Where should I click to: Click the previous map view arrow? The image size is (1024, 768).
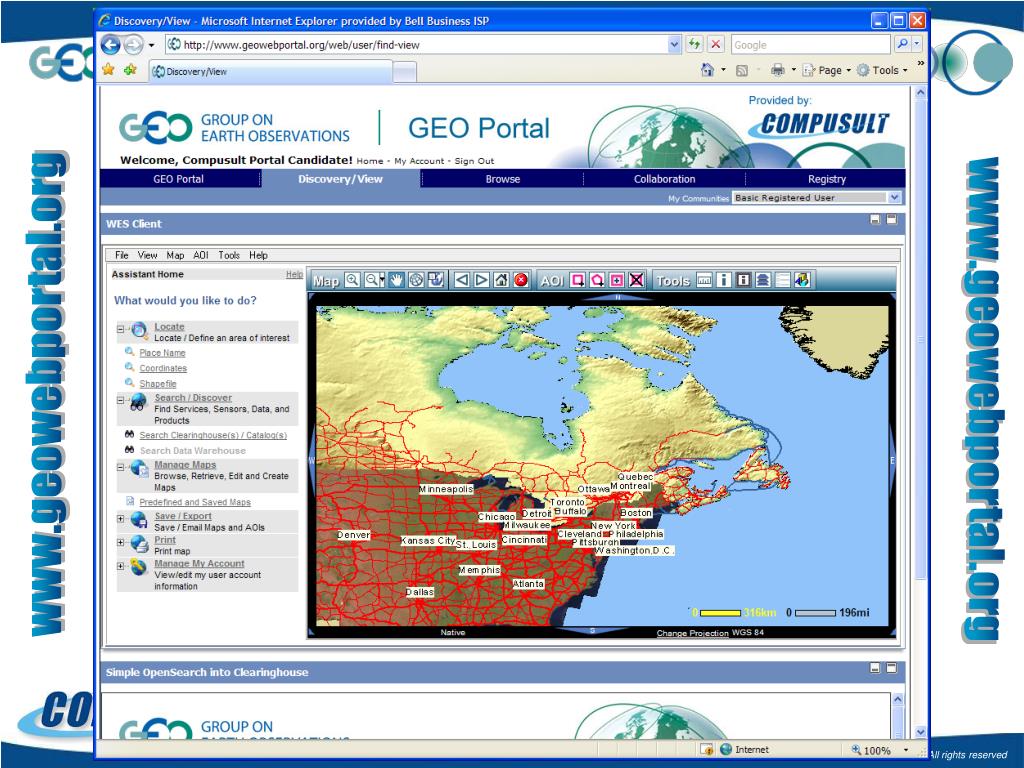(x=462, y=280)
